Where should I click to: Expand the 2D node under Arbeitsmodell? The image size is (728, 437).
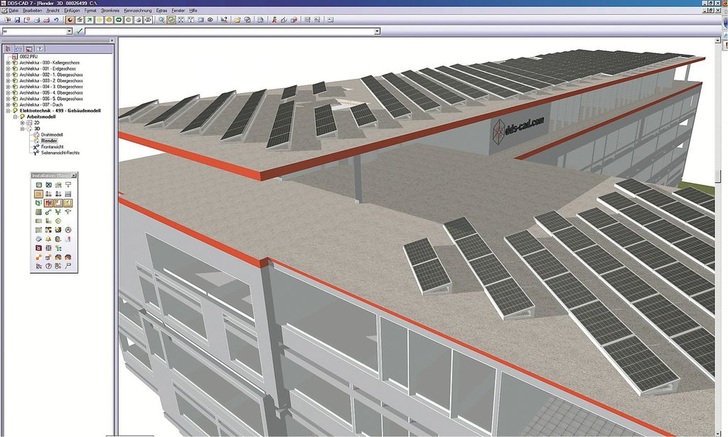click(x=23, y=122)
